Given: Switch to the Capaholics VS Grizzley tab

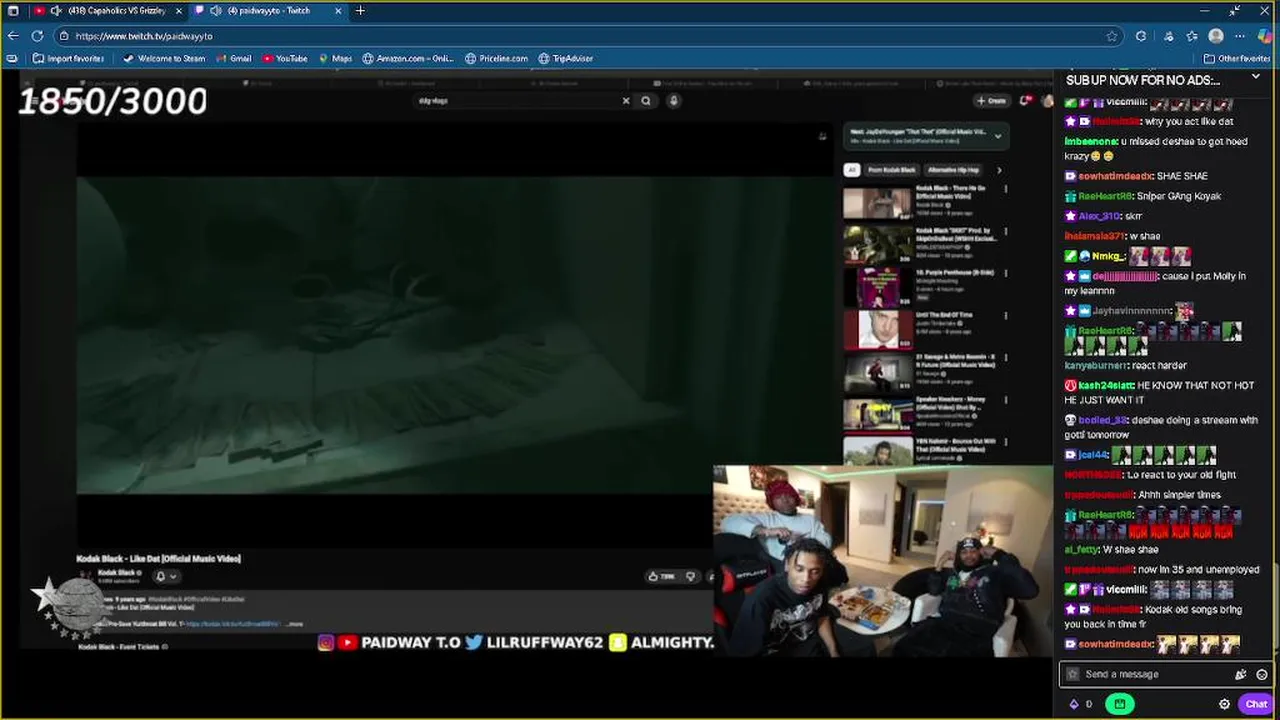Looking at the screenshot, I should tap(110, 11).
